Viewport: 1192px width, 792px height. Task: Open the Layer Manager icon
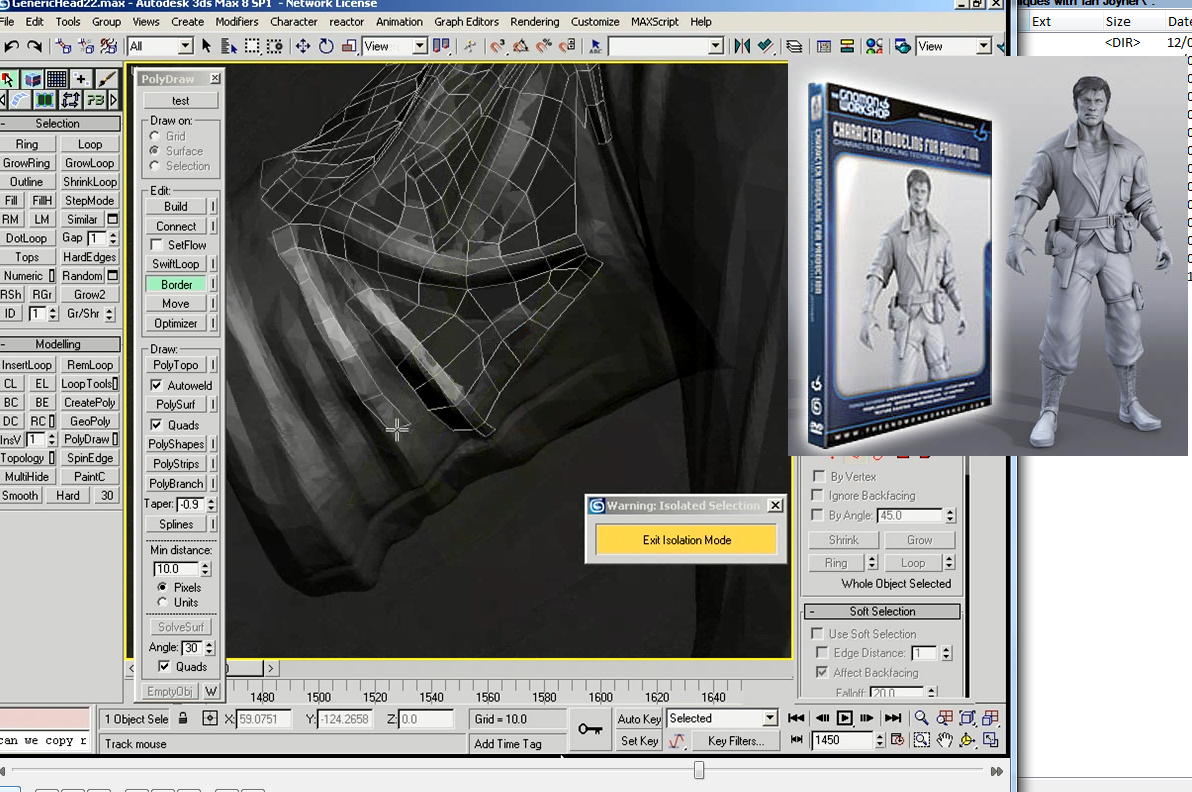(x=794, y=46)
